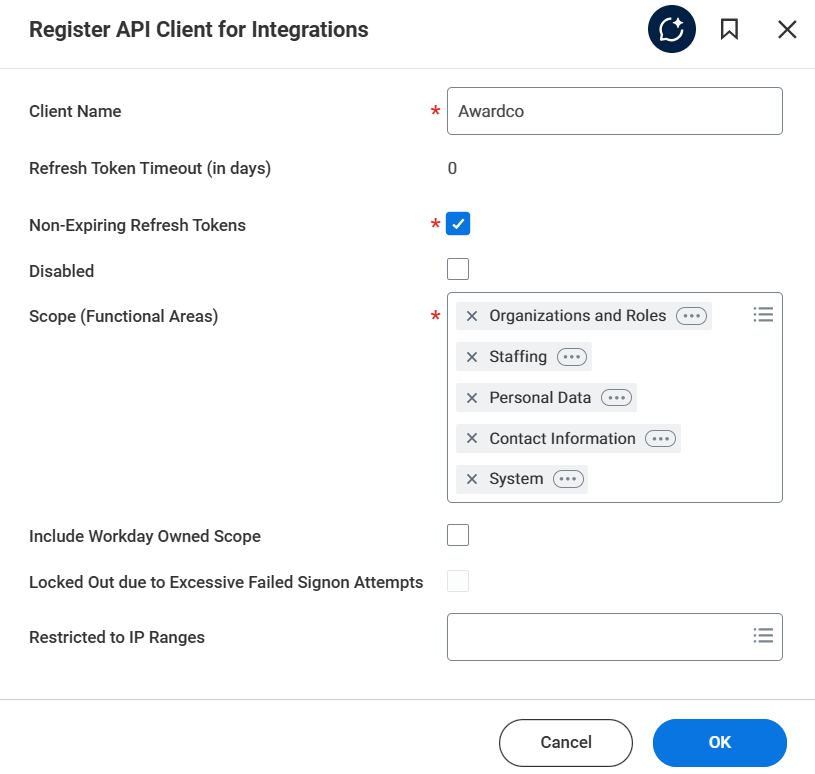Show related actions for Contact Information
The width and height of the screenshot is (815, 774).
[660, 439]
